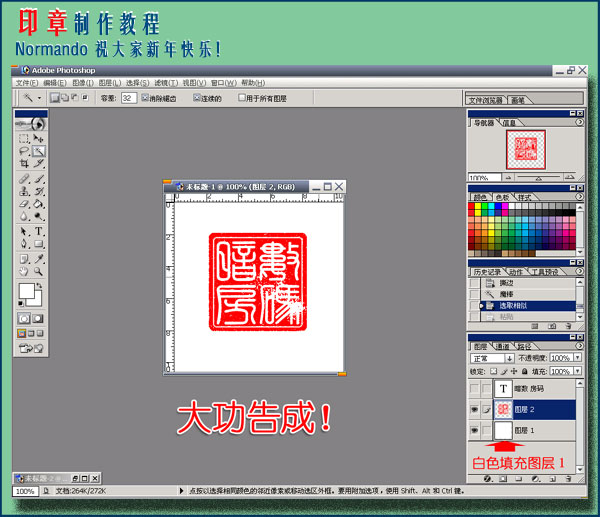
Task: Open the 文件浏览器 file browser tab
Action: [485, 100]
